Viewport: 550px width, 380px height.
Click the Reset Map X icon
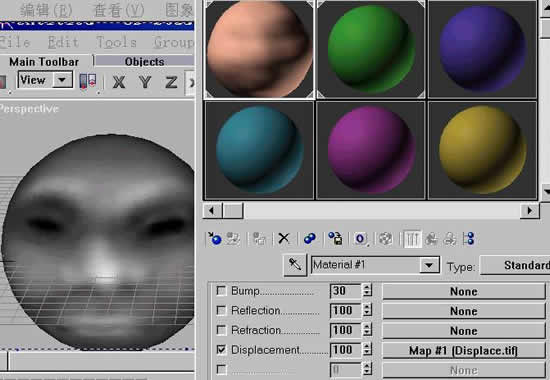(284, 239)
